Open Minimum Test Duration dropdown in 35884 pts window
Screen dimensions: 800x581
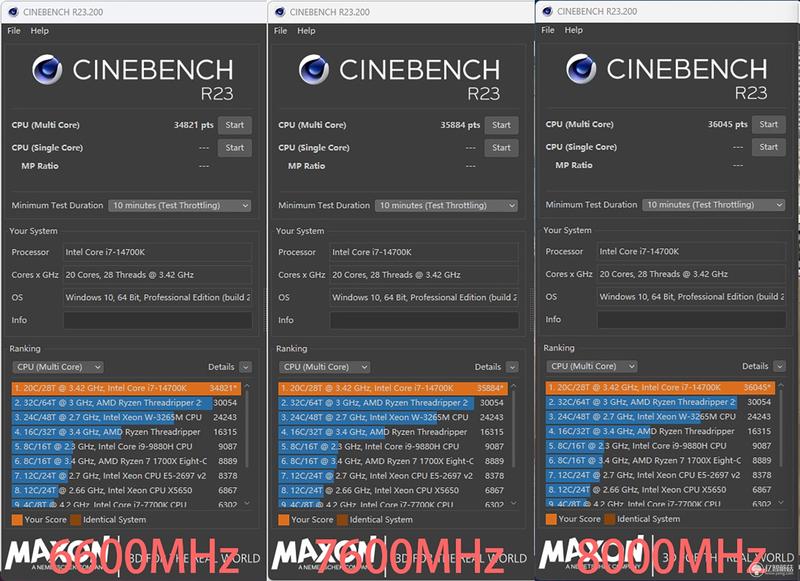point(447,206)
